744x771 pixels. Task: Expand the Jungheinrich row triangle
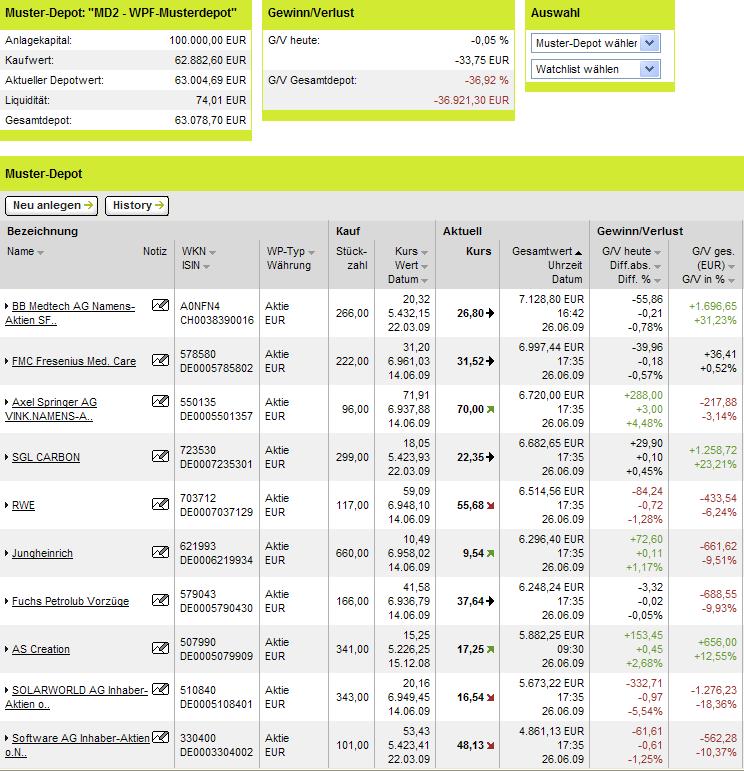(7, 553)
